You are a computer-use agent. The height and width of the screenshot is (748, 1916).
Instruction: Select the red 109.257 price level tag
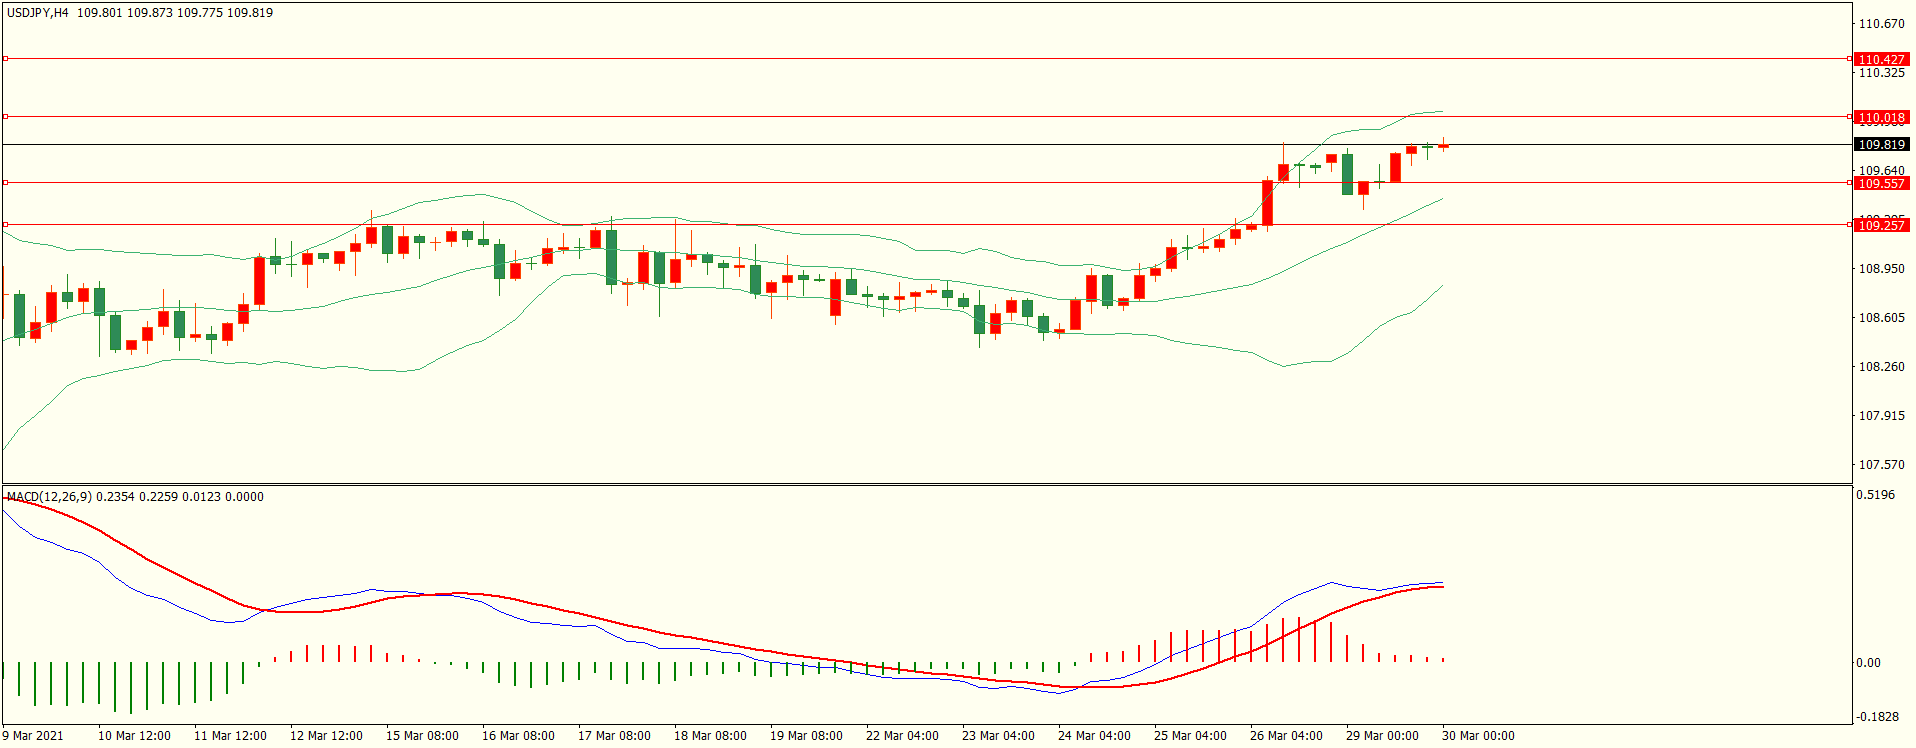1881,225
